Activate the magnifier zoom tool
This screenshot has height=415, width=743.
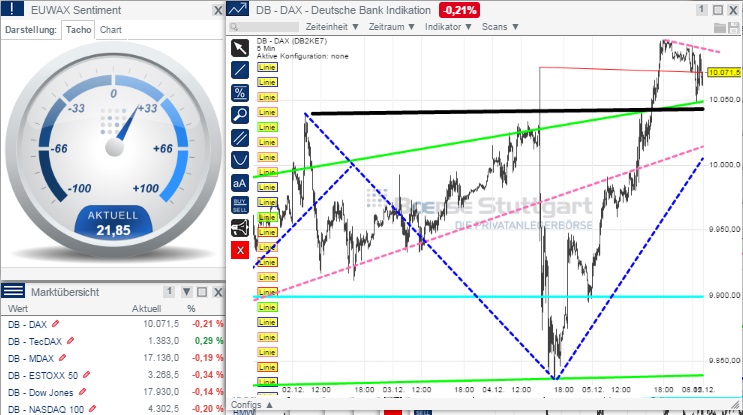[240, 115]
